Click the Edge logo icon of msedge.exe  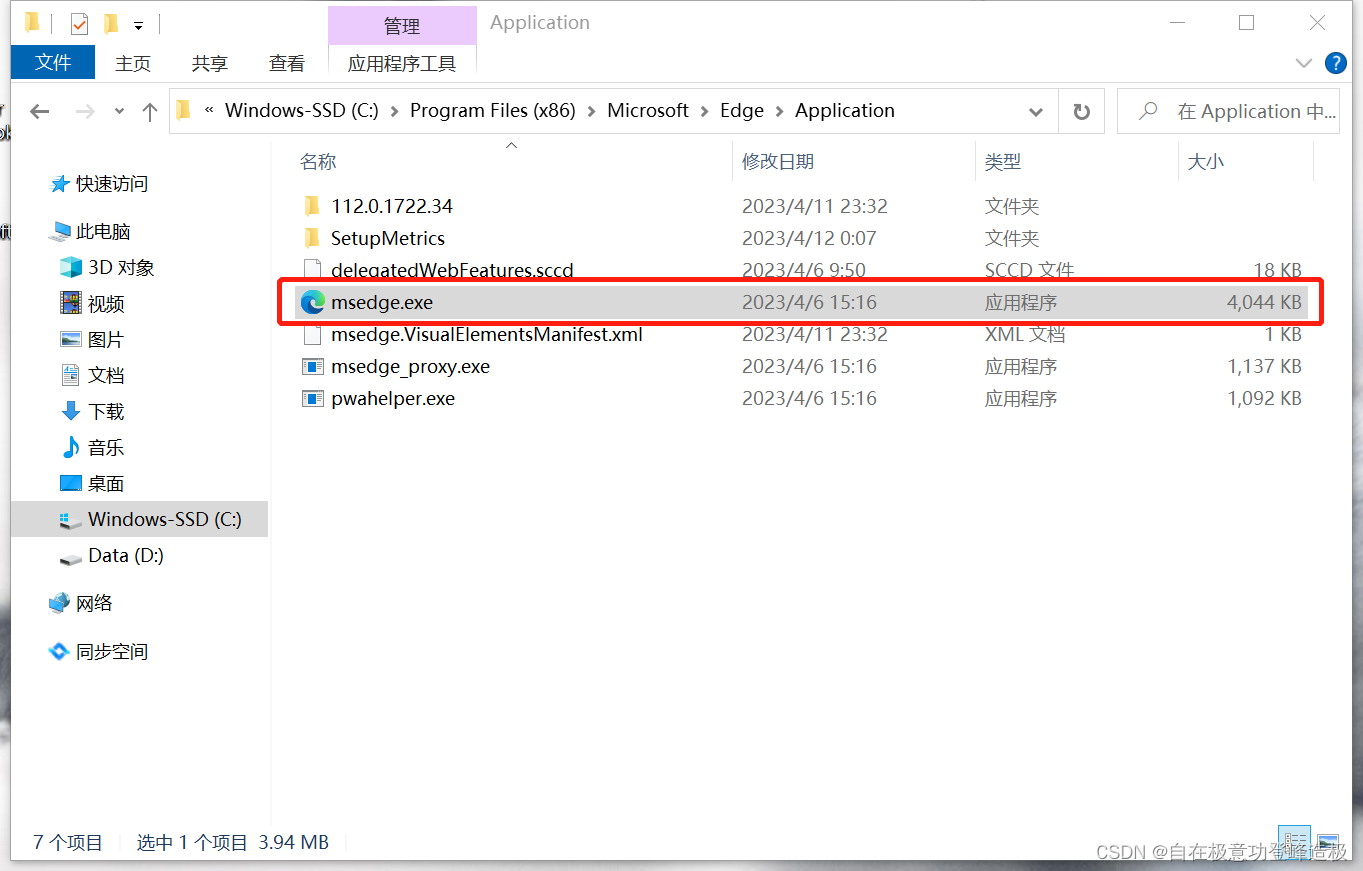(x=313, y=302)
